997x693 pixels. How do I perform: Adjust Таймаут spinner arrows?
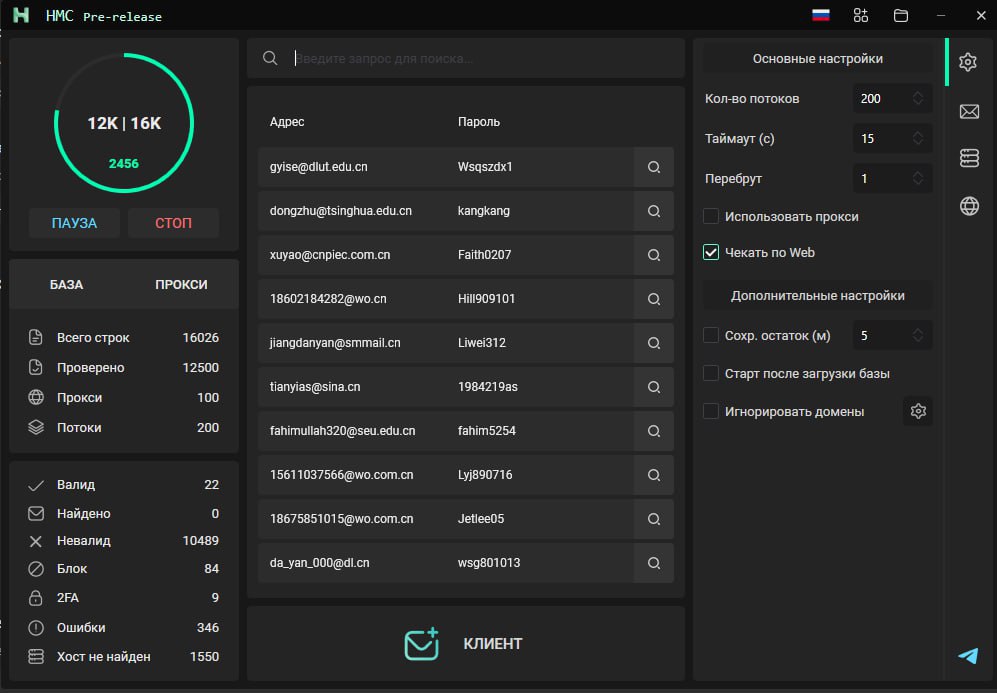918,138
